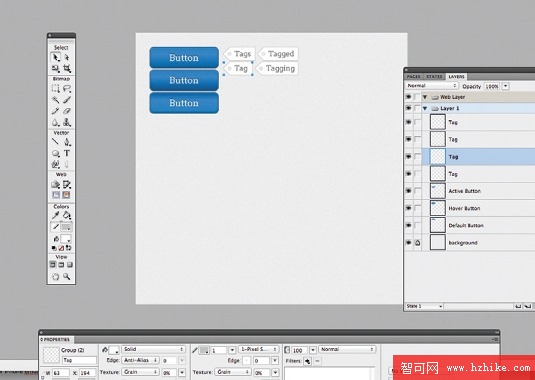This screenshot has width=535, height=380.
Task: Open the State 1 dropdown
Action: tap(424, 306)
